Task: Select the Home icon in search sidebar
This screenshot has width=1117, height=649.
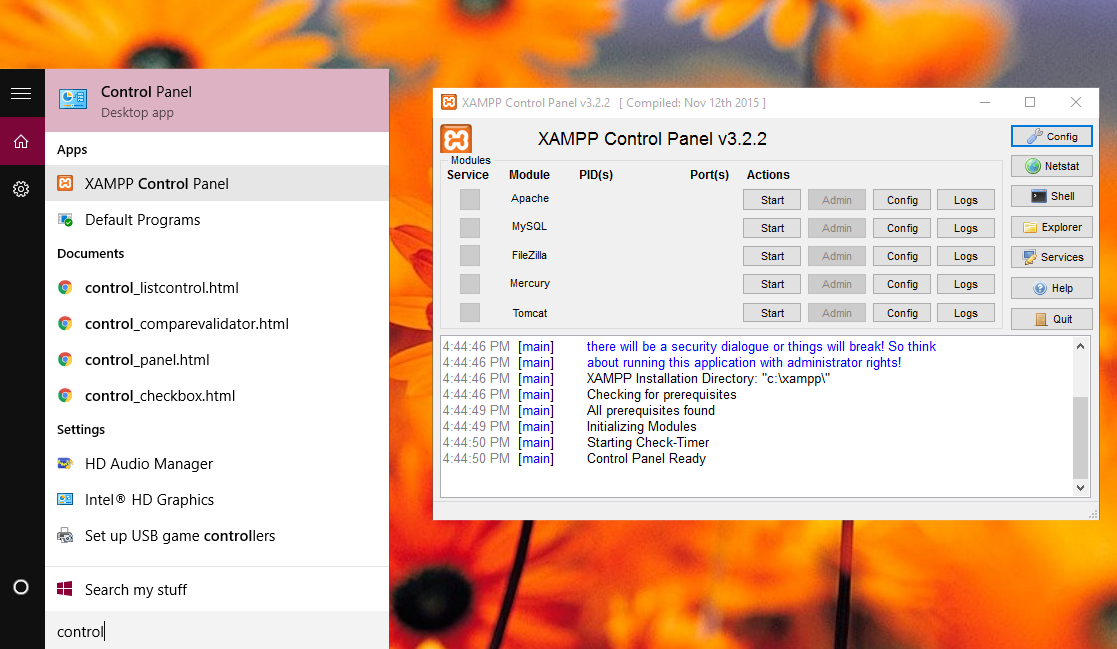Action: (x=21, y=142)
